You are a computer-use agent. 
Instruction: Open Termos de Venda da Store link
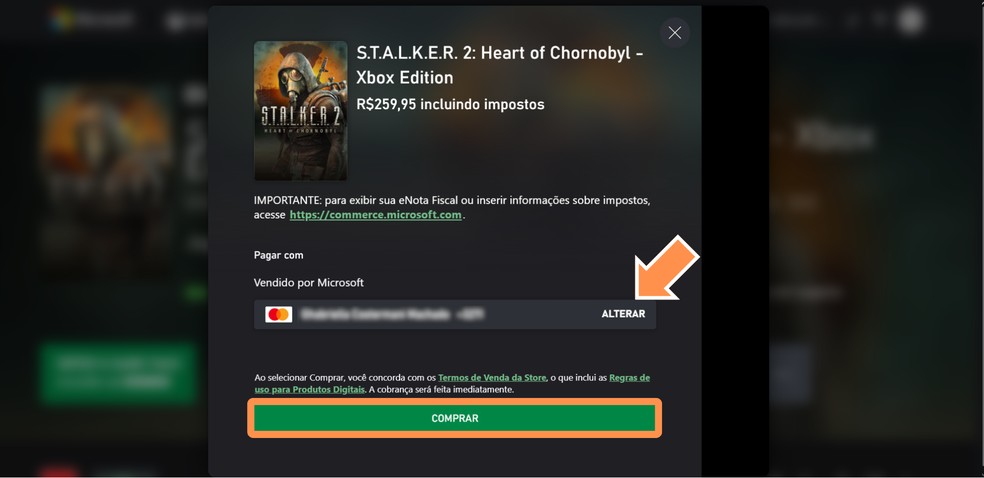pos(492,378)
